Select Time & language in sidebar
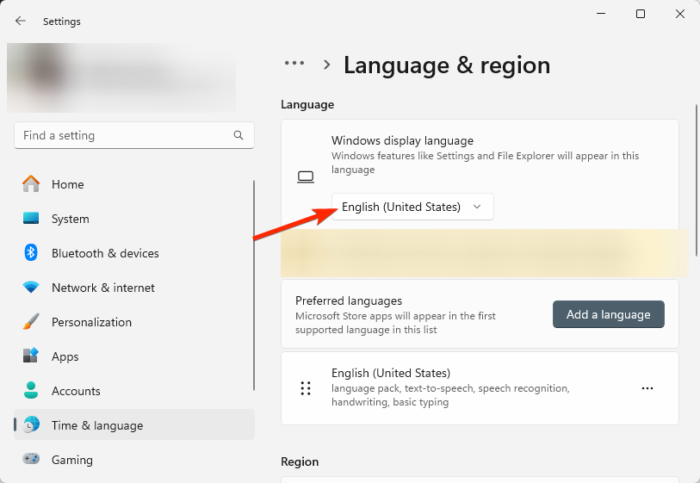 pyautogui.click(x=97, y=425)
